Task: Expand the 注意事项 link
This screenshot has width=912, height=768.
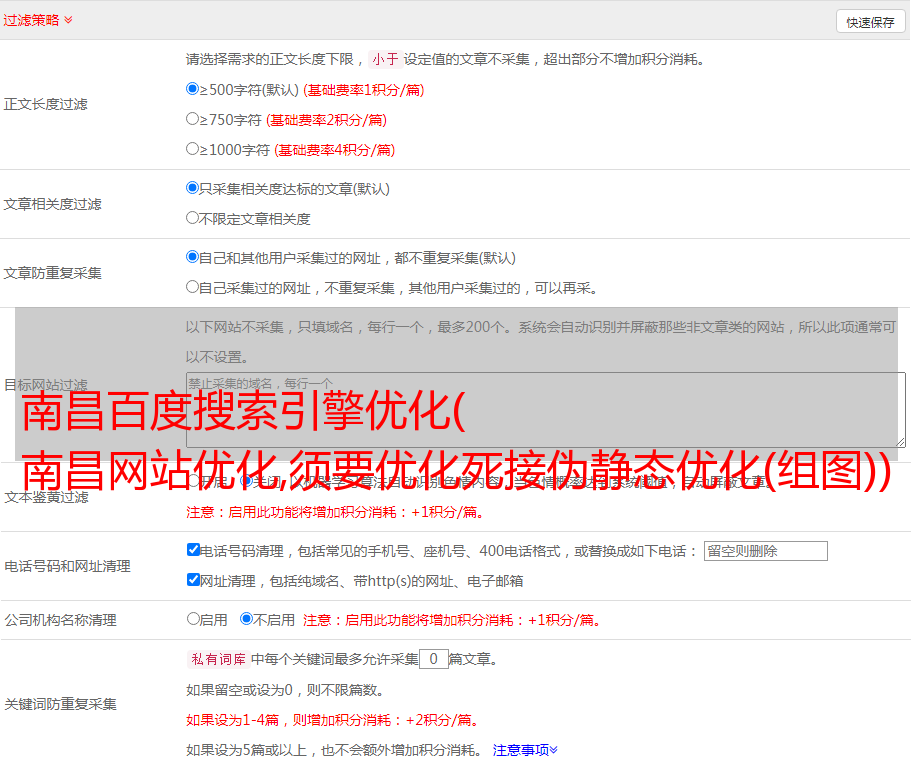Action: pyautogui.click(x=525, y=749)
